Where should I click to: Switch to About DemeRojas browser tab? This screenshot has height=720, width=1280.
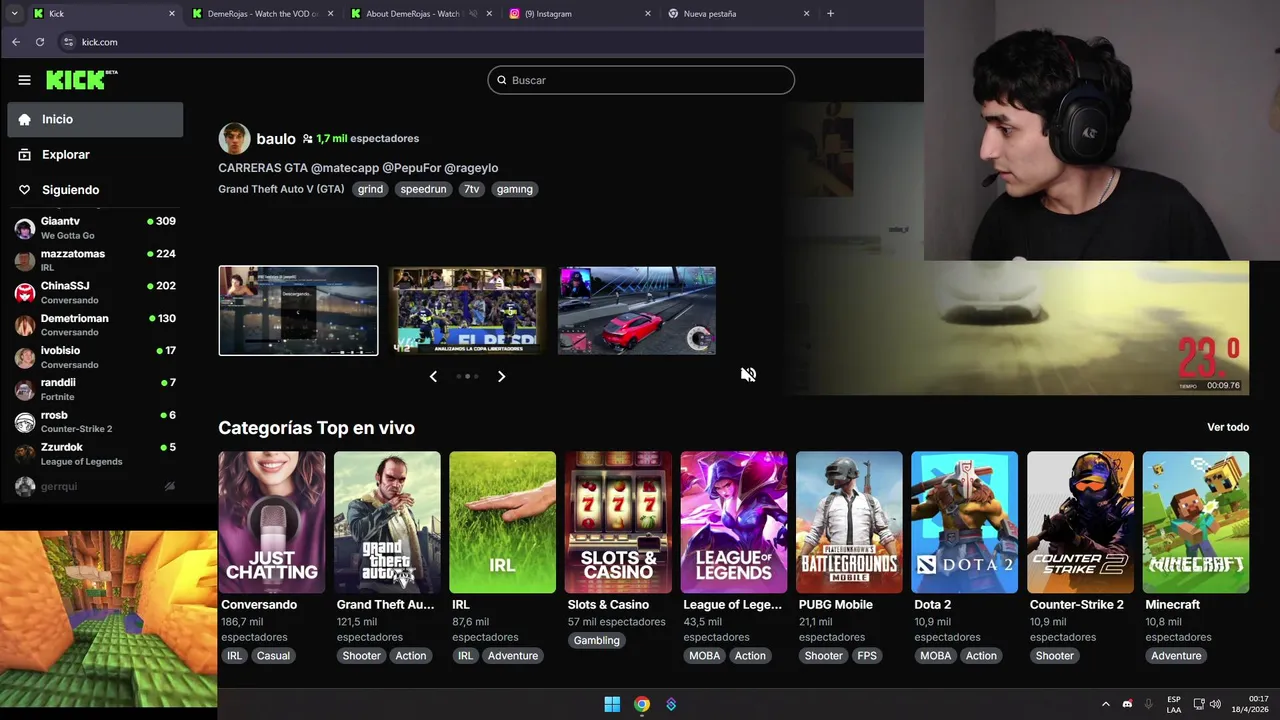click(420, 14)
